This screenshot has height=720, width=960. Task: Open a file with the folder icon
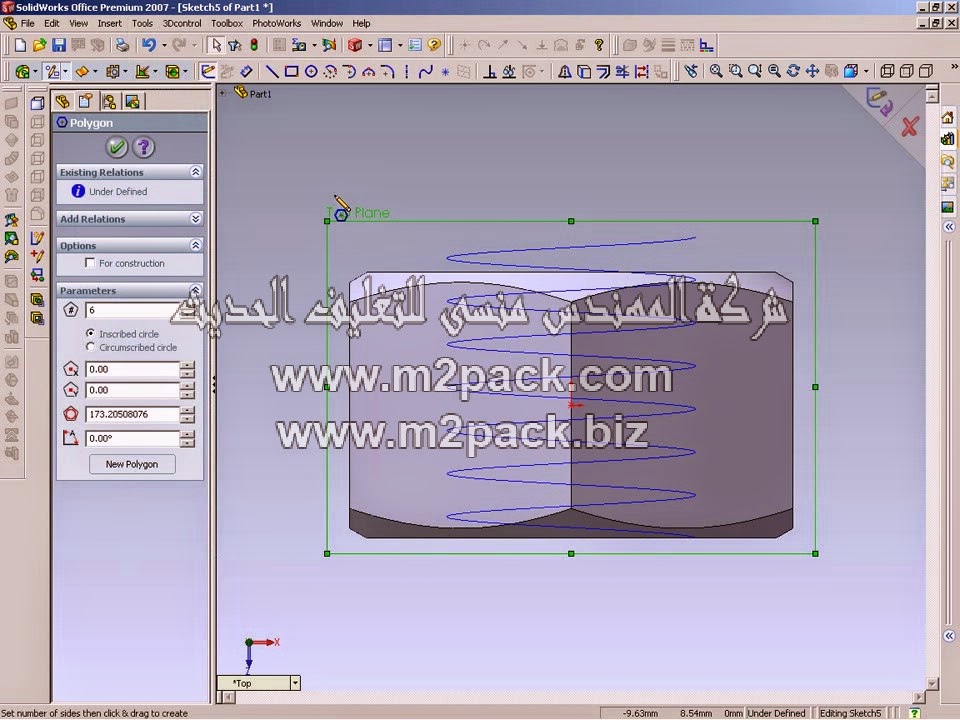coord(39,45)
